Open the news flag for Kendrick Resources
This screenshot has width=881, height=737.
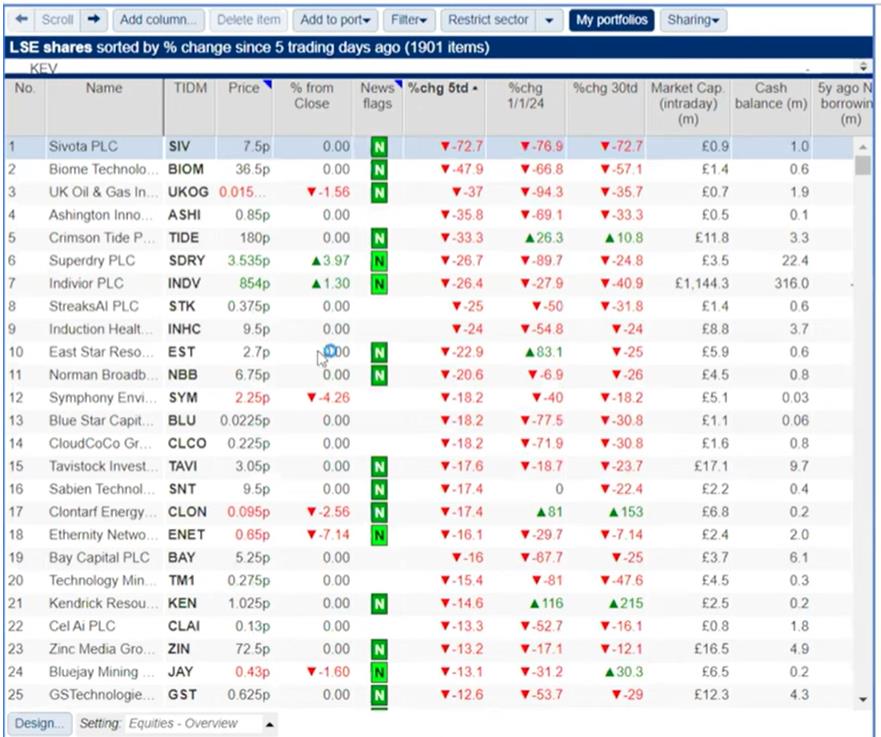(x=379, y=604)
